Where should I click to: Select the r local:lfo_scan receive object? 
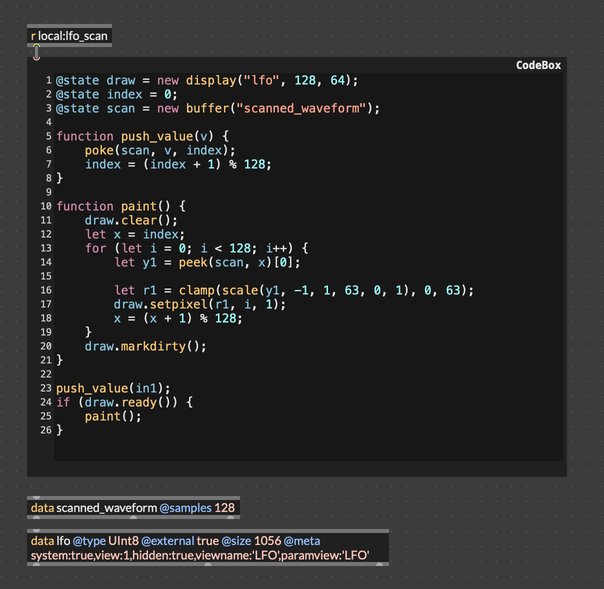68,36
